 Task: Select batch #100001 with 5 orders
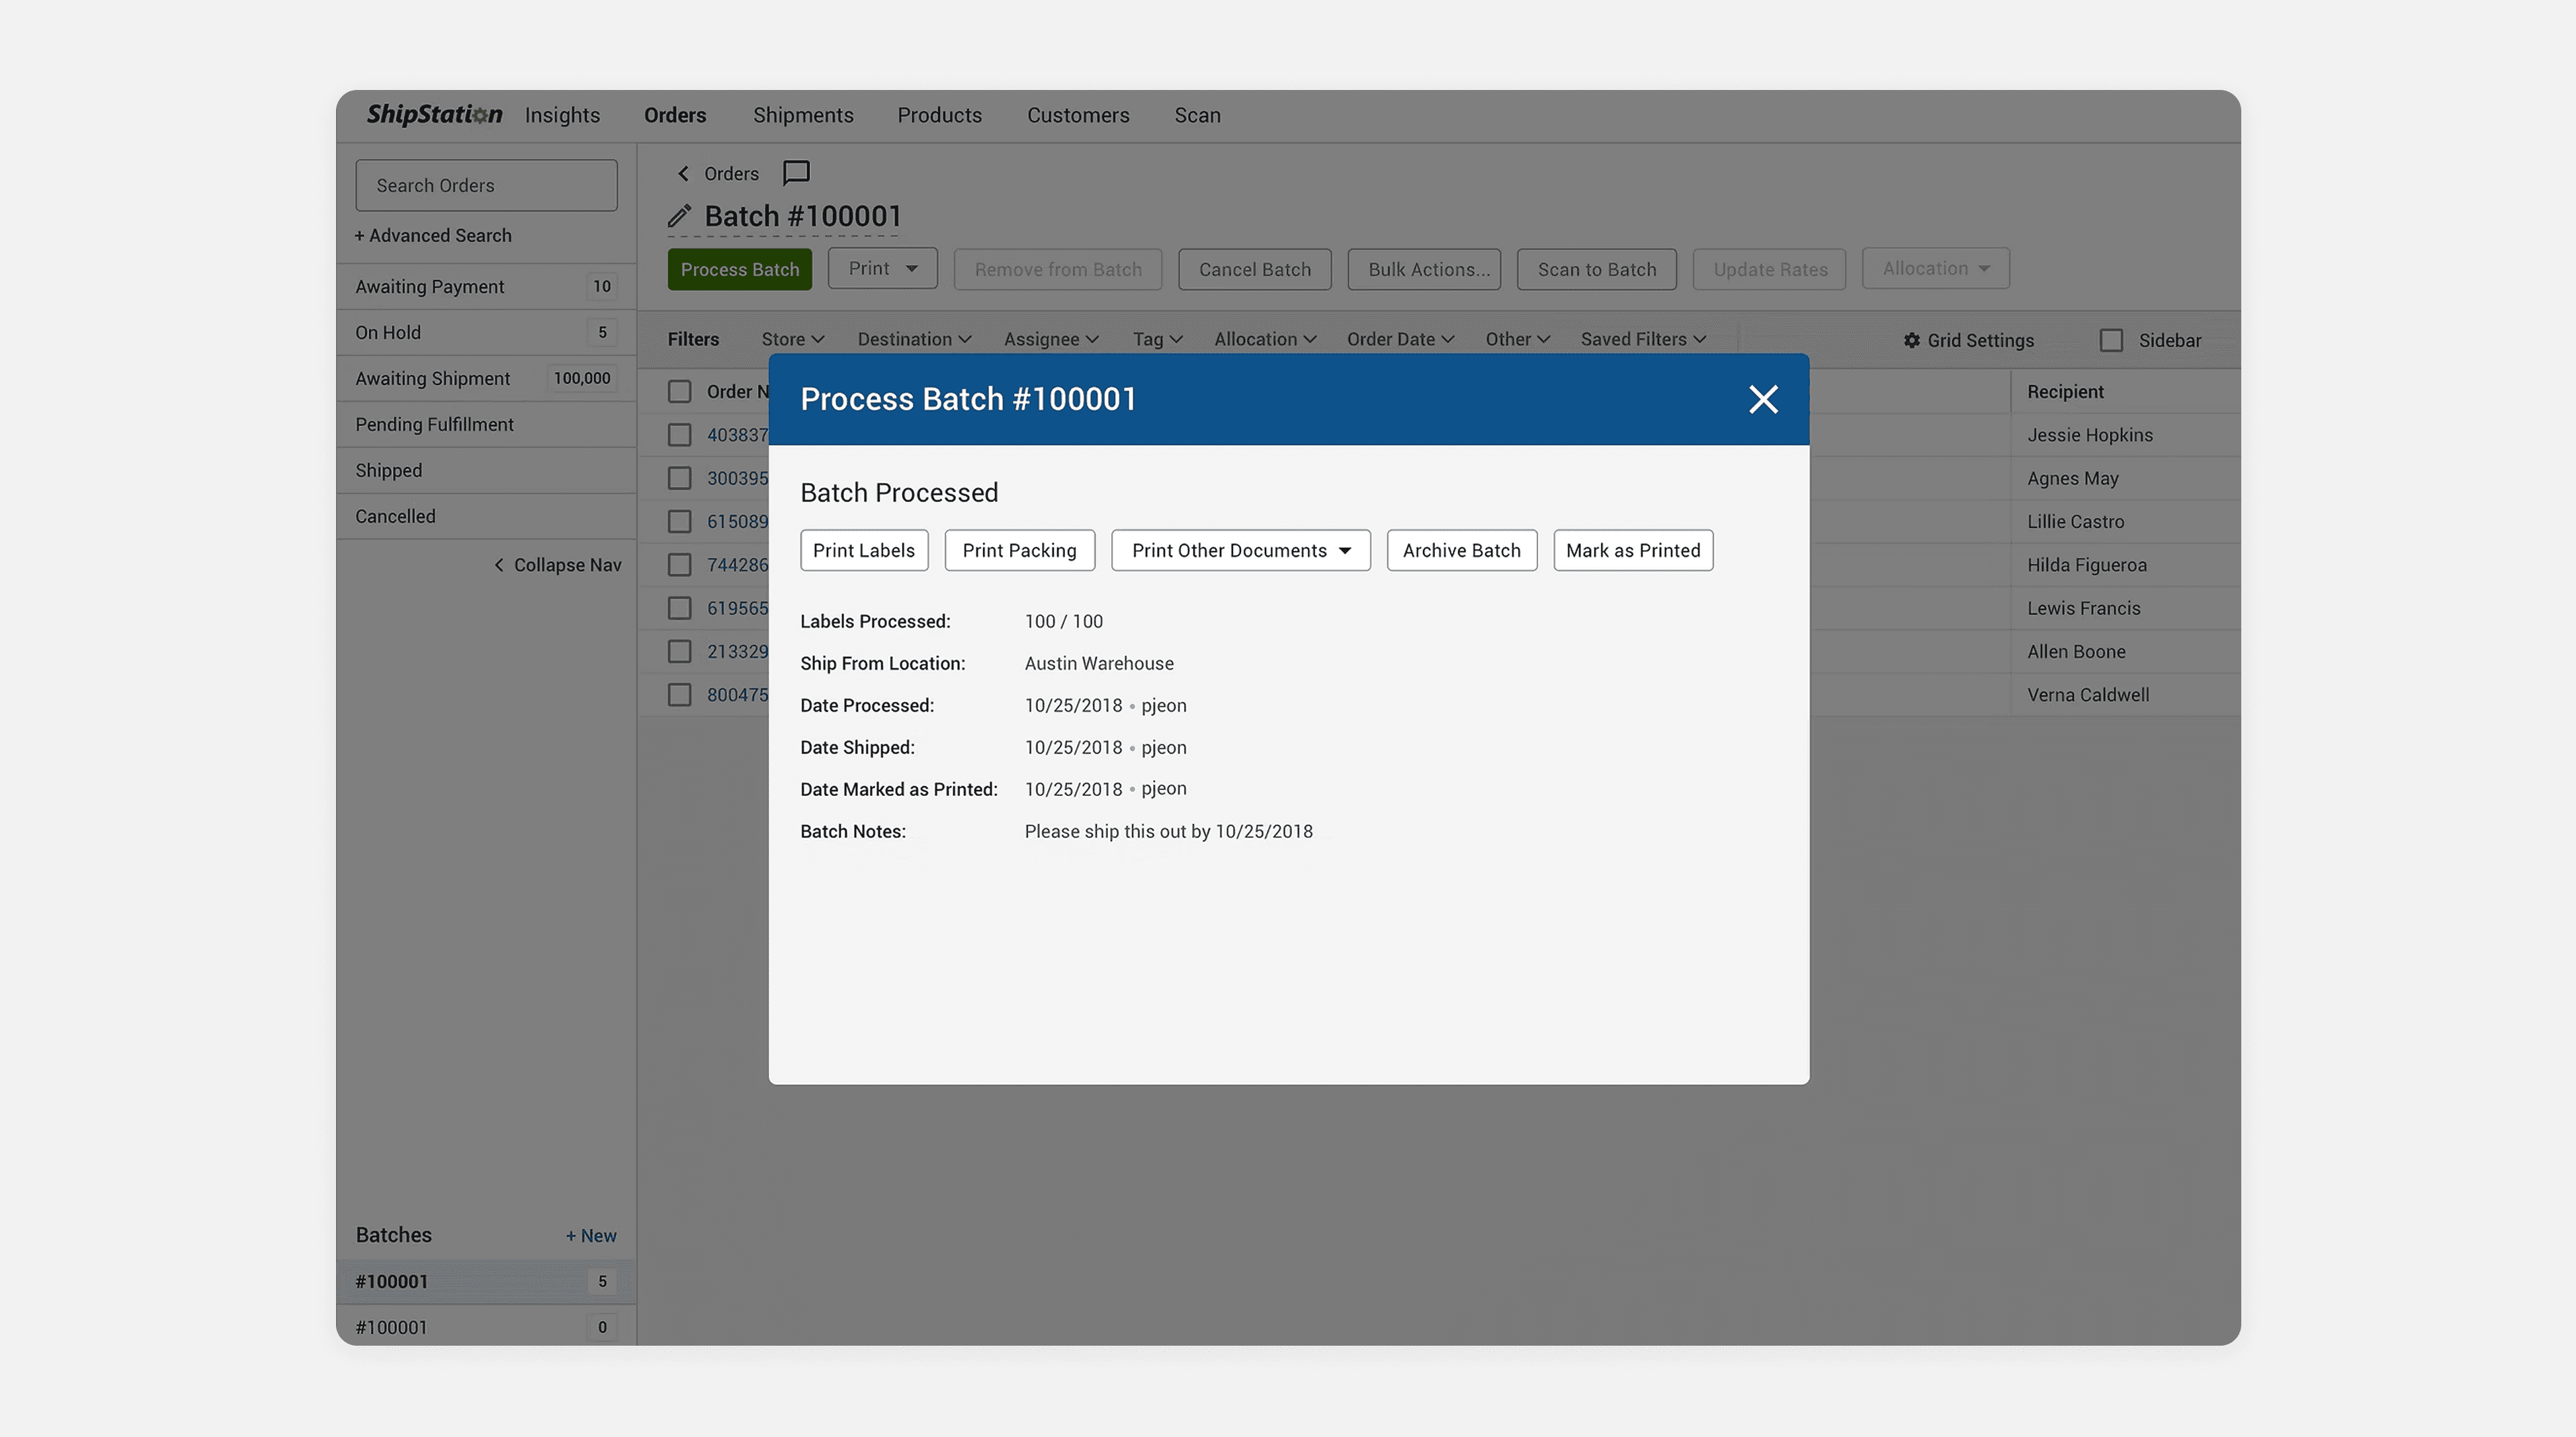pyautogui.click(x=486, y=1282)
